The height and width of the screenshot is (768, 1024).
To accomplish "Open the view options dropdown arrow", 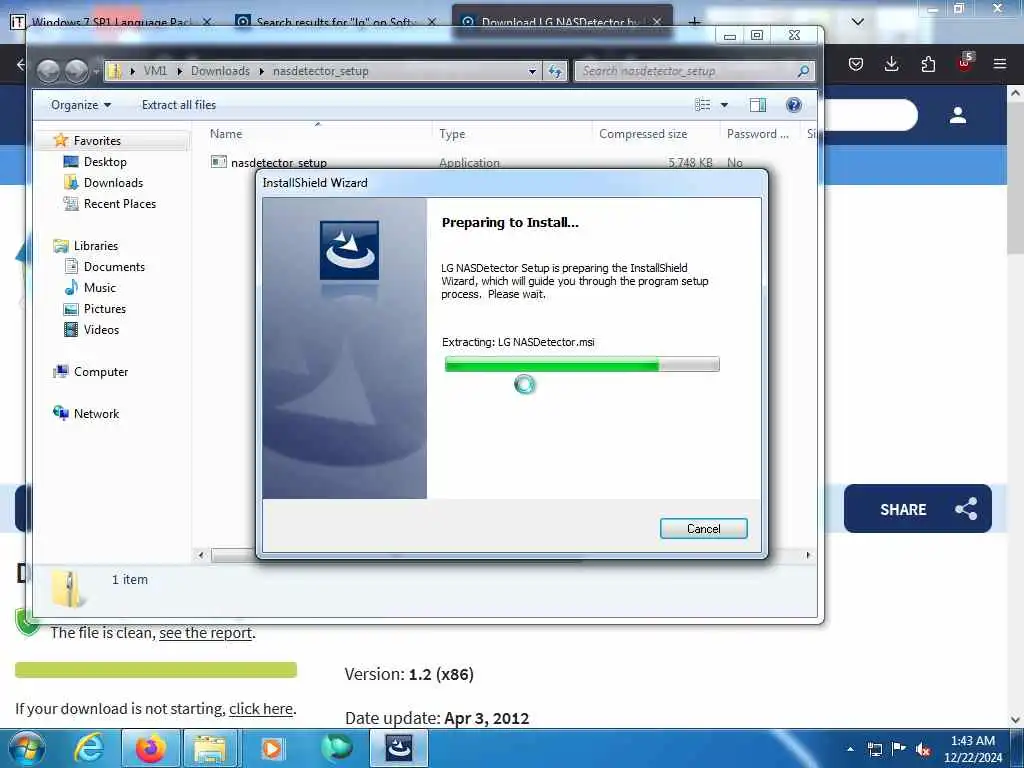I will tap(724, 105).
